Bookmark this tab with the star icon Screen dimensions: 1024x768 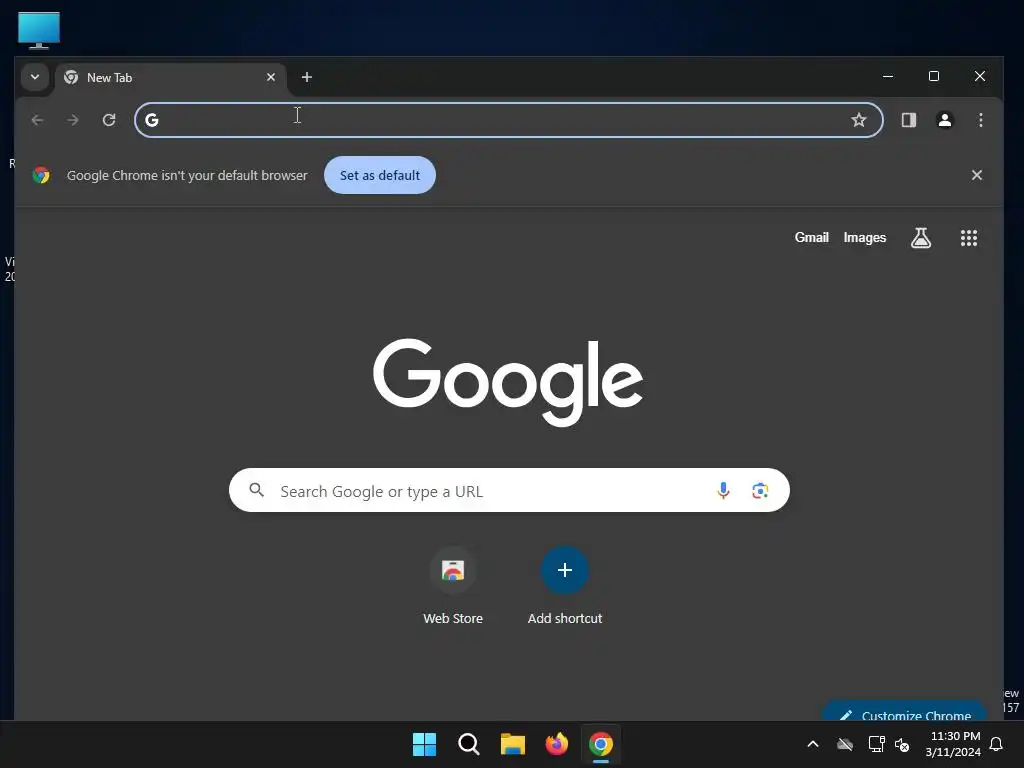click(859, 120)
